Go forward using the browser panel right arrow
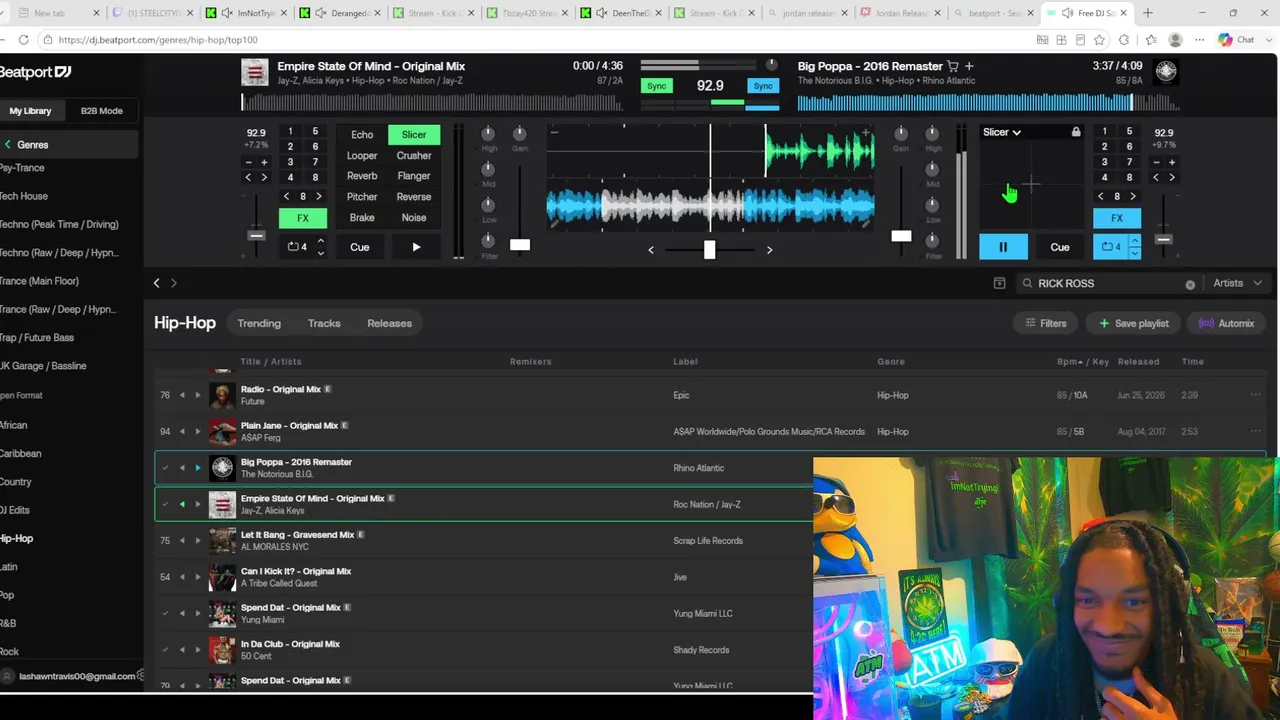 [x=173, y=283]
